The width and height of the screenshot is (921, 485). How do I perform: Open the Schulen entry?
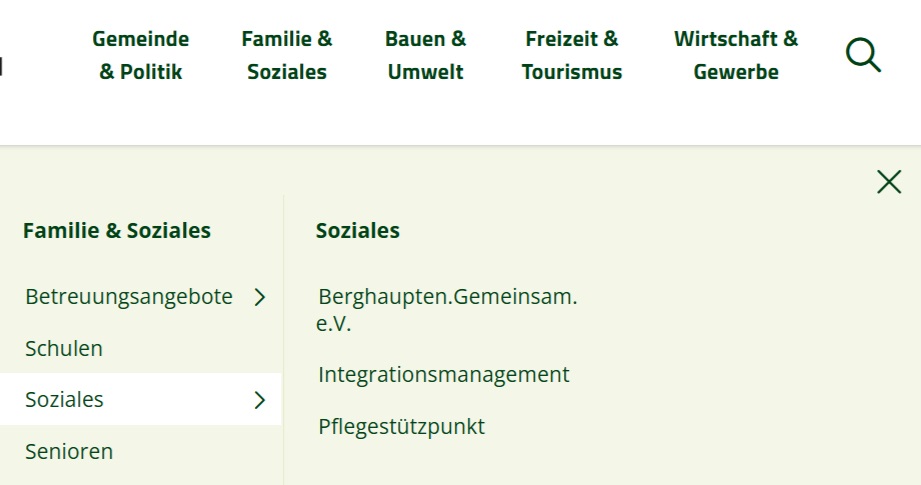(x=64, y=349)
